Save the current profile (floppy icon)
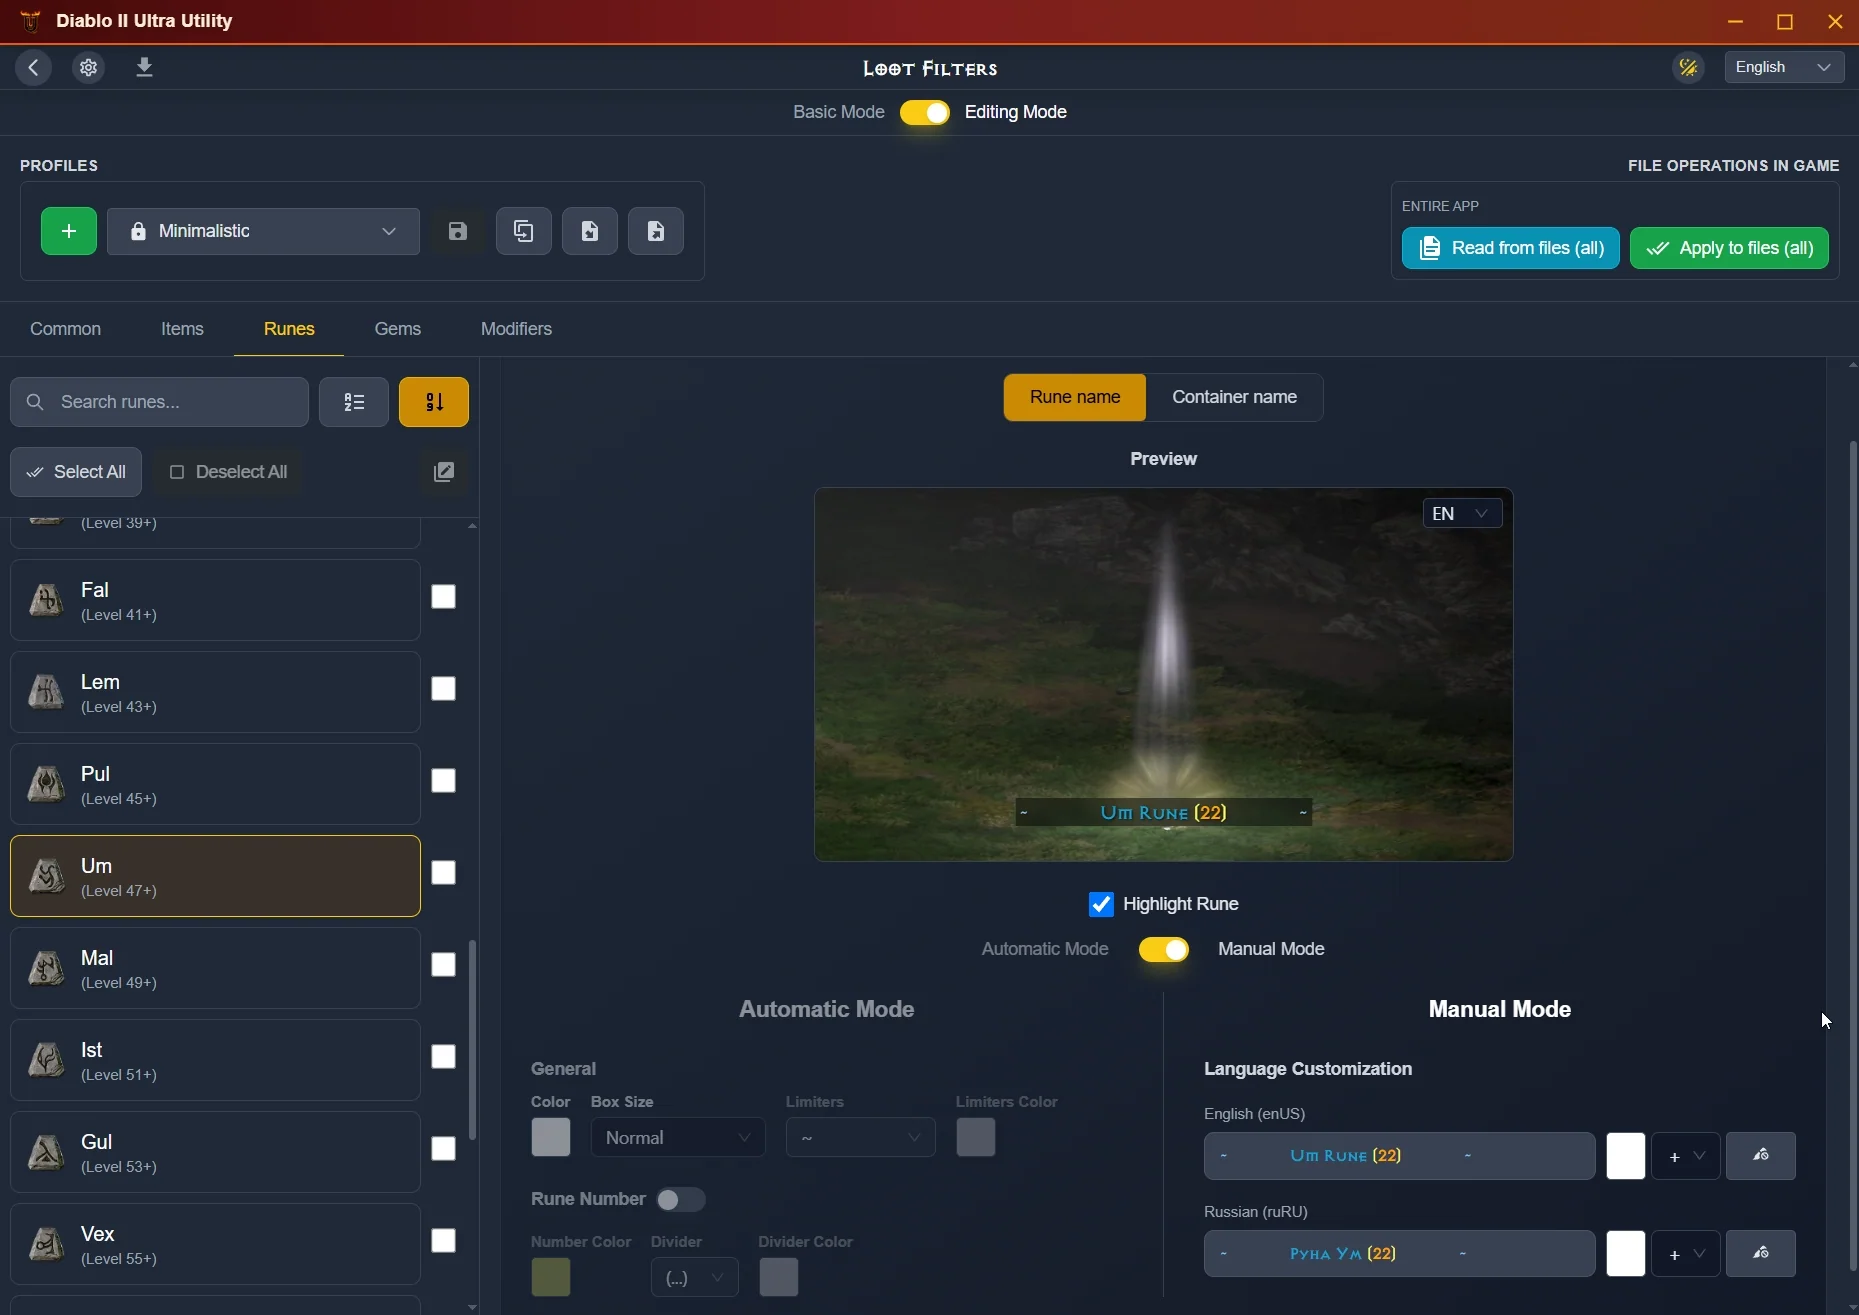 pyautogui.click(x=458, y=231)
